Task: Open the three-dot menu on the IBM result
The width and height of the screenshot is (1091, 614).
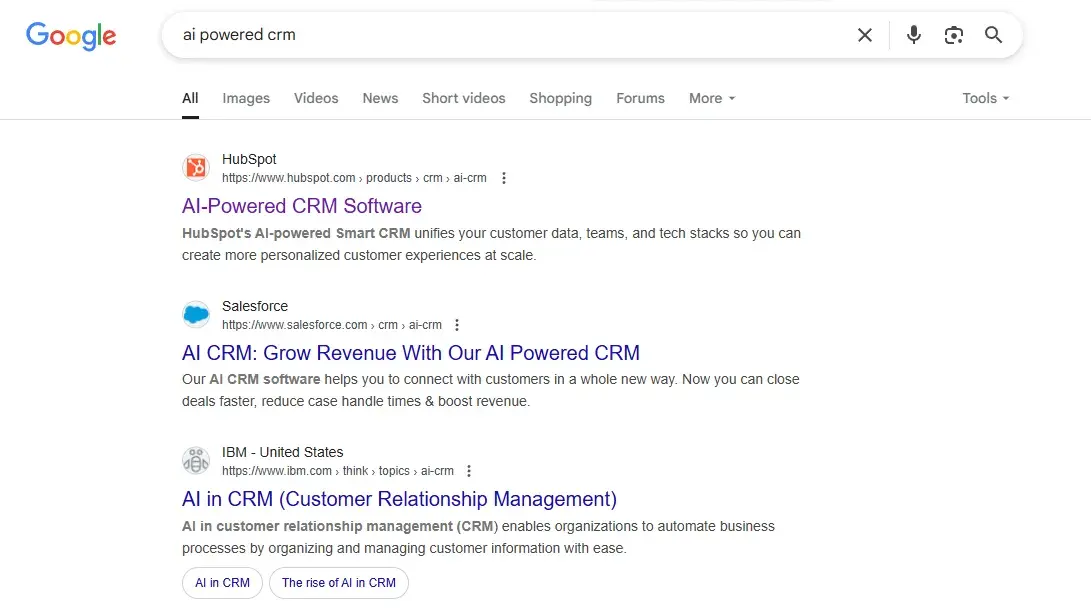Action: (469, 470)
